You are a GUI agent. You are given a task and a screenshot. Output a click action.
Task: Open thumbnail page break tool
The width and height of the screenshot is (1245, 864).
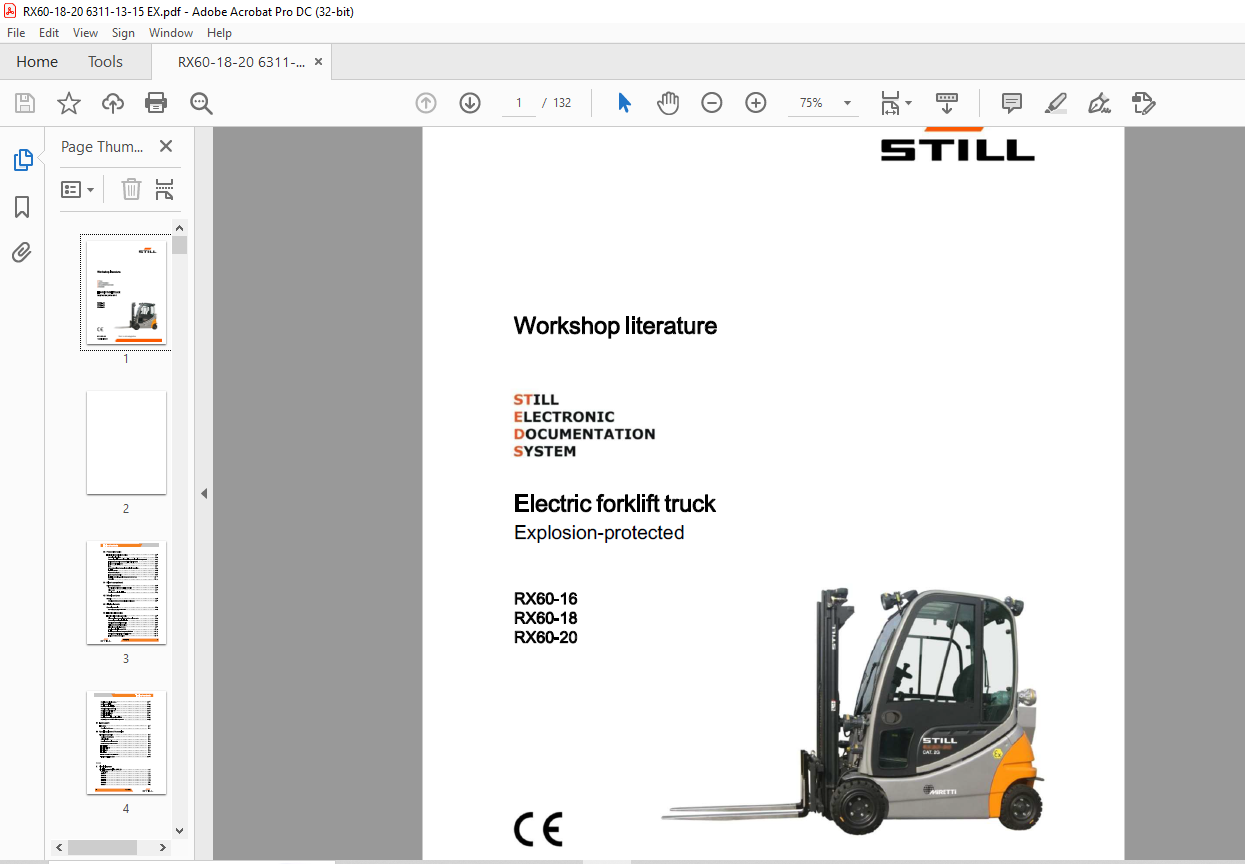pyautogui.click(x=165, y=189)
